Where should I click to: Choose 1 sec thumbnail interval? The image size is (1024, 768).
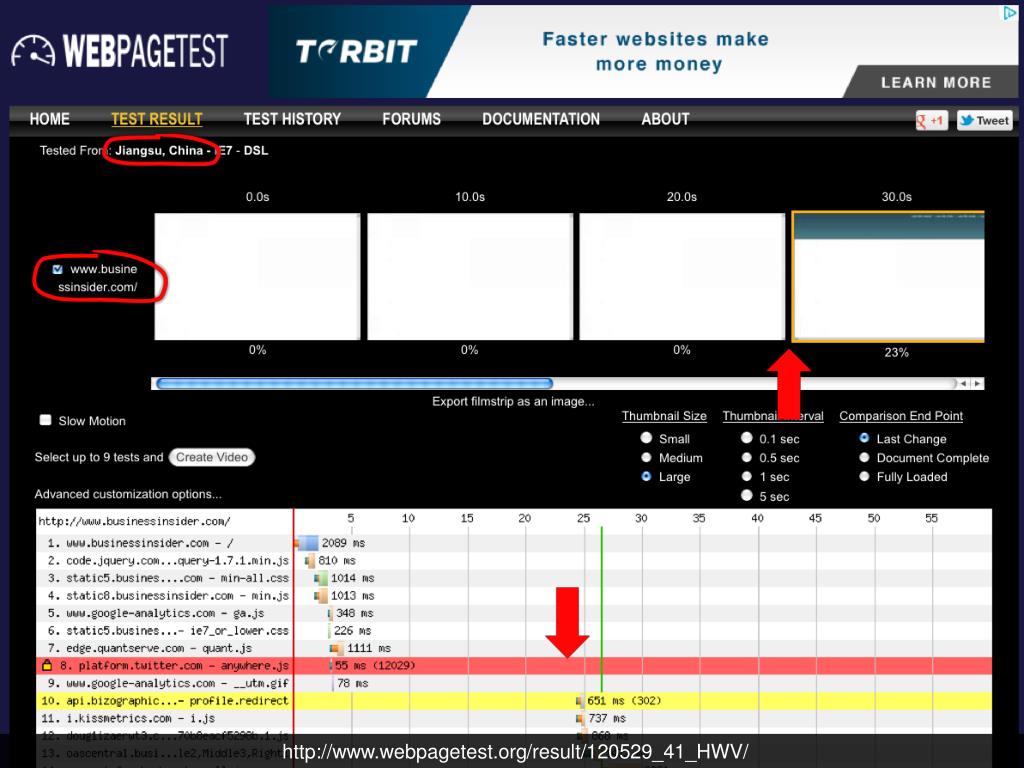tap(747, 476)
